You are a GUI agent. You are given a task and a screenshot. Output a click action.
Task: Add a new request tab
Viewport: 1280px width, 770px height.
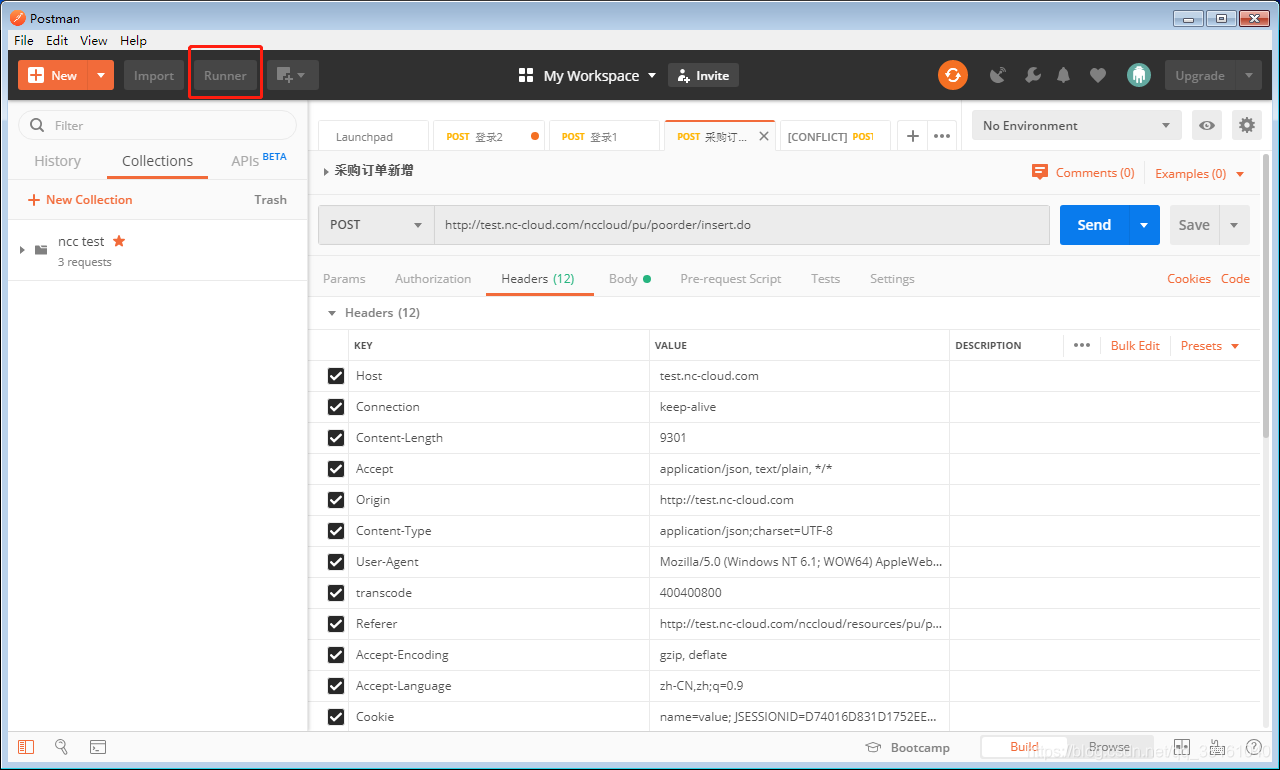tap(912, 136)
